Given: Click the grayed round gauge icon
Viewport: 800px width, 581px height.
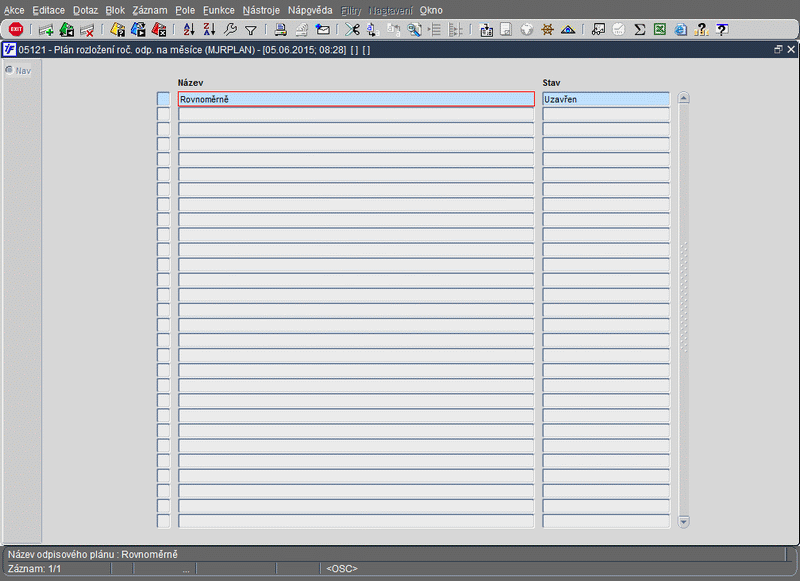Looking at the screenshot, I should 618,30.
